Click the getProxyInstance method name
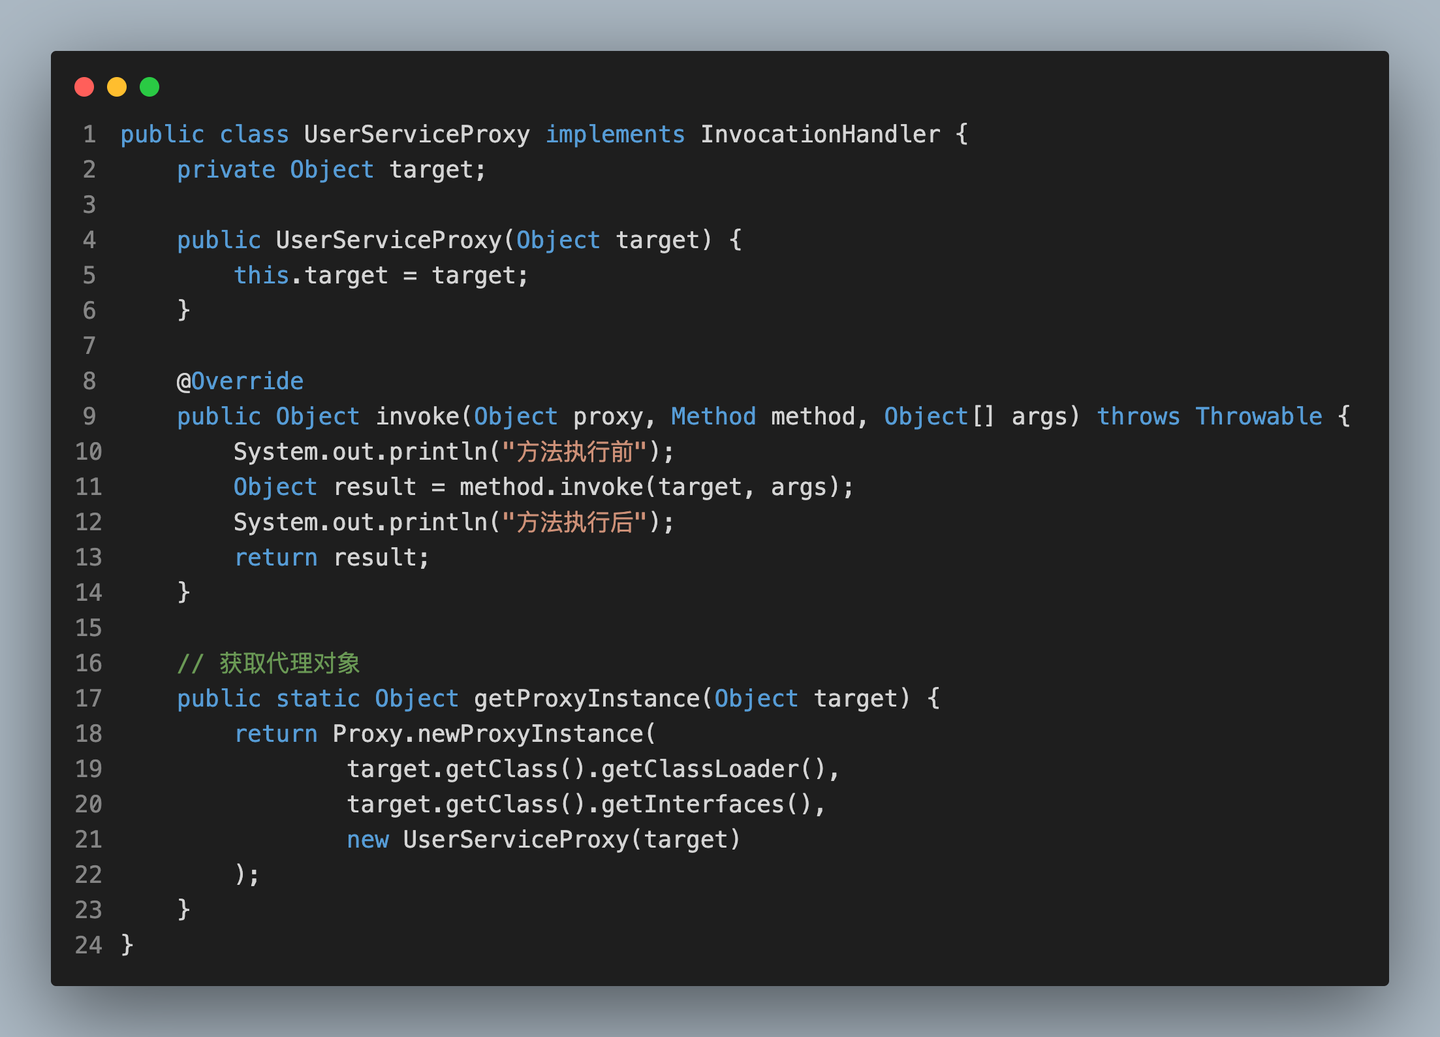1440x1037 pixels. 587,698
